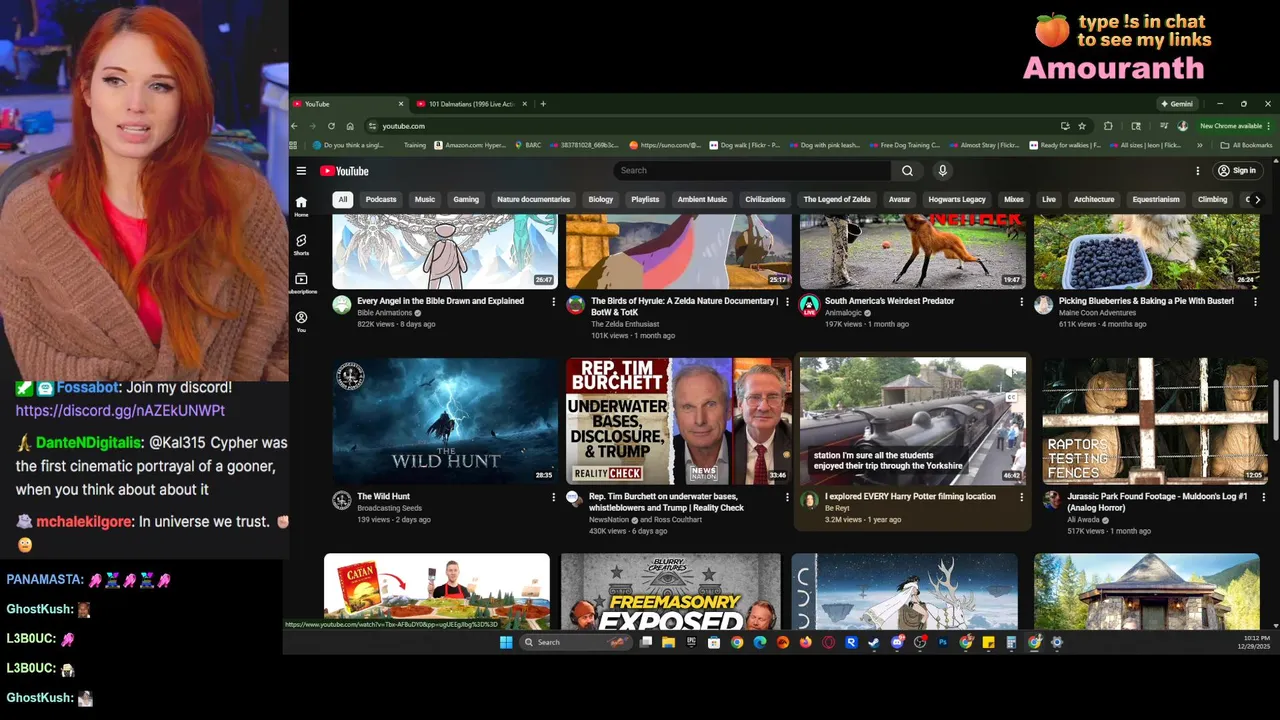Select the Hogwarts Legacy chip
Image resolution: width=1280 pixels, height=720 pixels.
957,199
